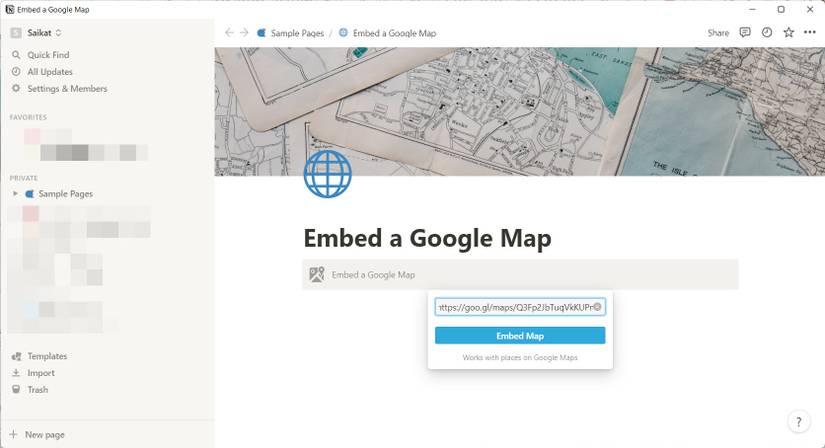The image size is (825, 448).
Task: Click the Templates icon
Action: (16, 356)
